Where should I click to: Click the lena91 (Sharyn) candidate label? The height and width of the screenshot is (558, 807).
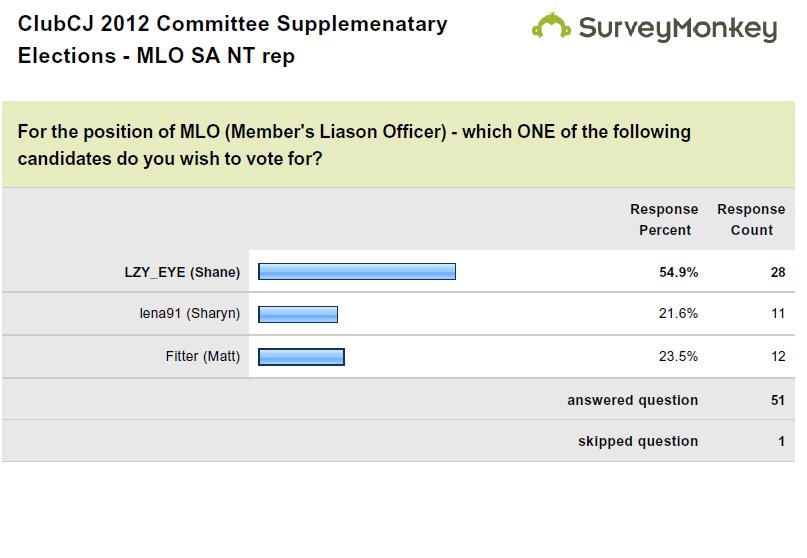(190, 313)
